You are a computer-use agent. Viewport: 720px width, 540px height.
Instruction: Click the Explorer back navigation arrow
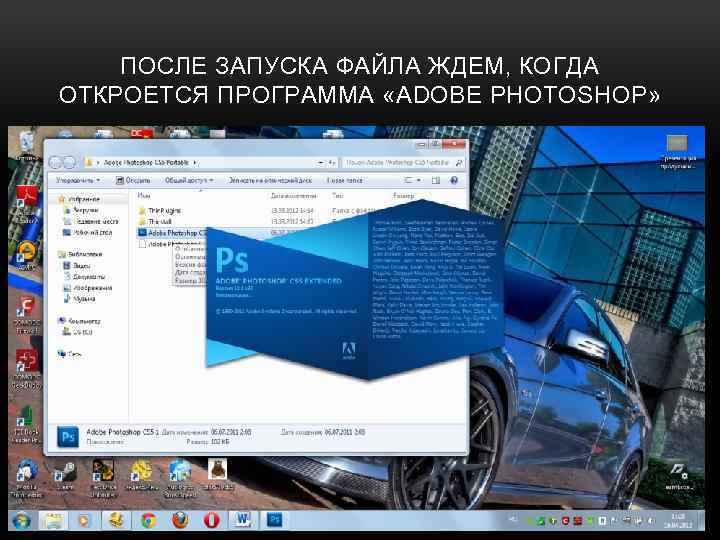point(56,162)
